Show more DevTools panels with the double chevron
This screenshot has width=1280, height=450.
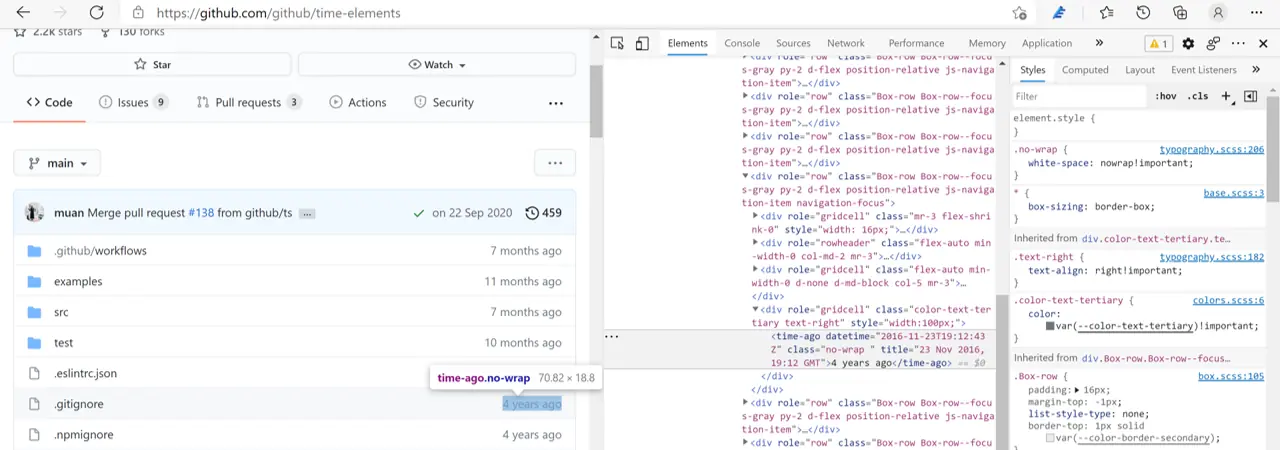(x=1099, y=43)
